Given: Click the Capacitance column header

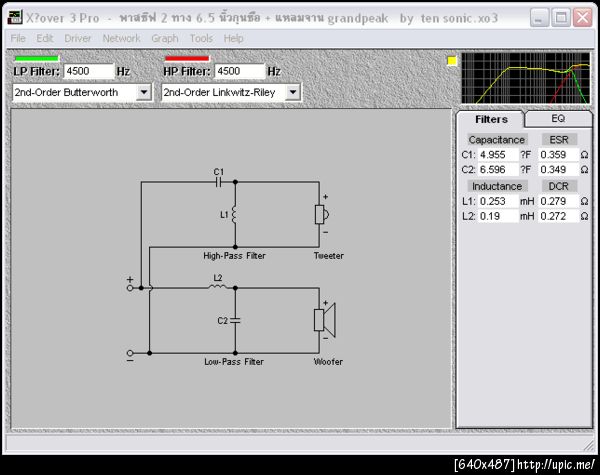Looking at the screenshot, I should (497, 140).
